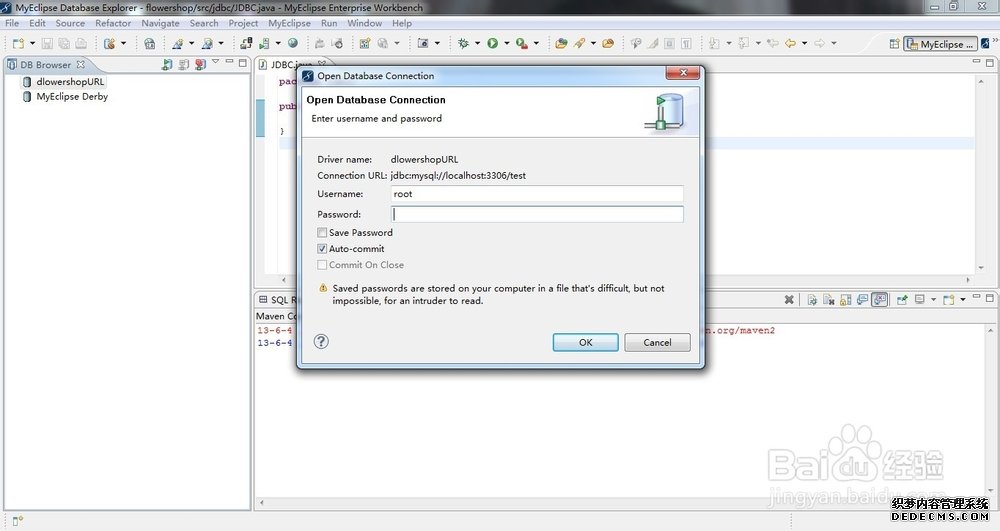Click the Help question mark icon in dialog
The width and height of the screenshot is (1000, 531).
point(322,341)
